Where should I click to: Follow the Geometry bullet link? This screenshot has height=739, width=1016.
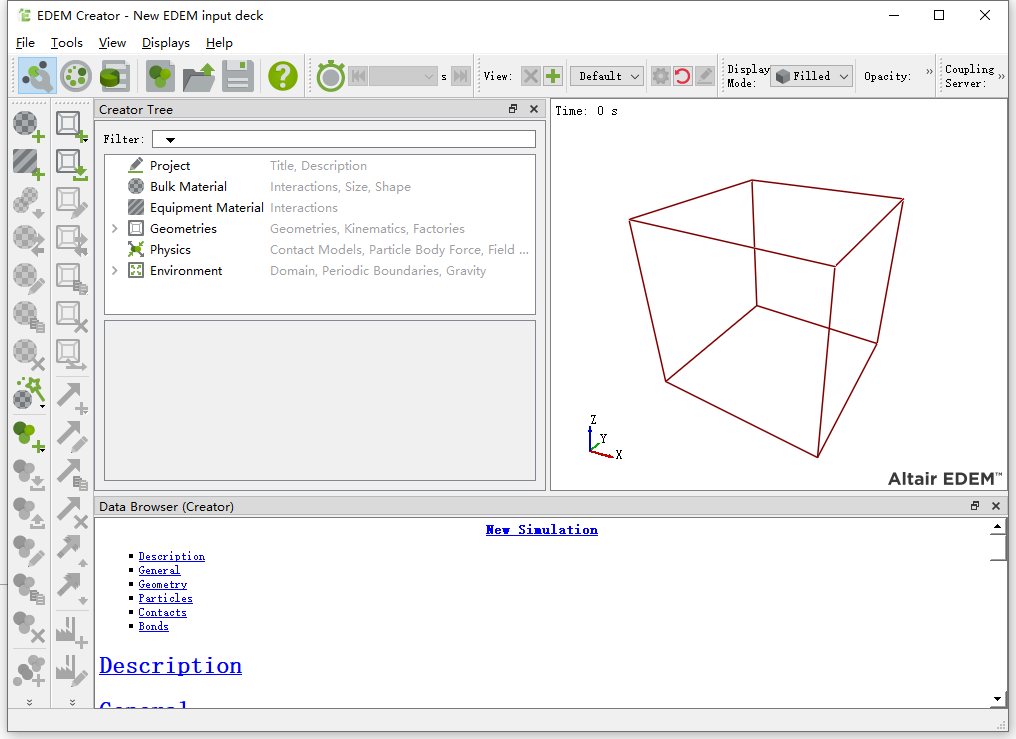click(163, 584)
